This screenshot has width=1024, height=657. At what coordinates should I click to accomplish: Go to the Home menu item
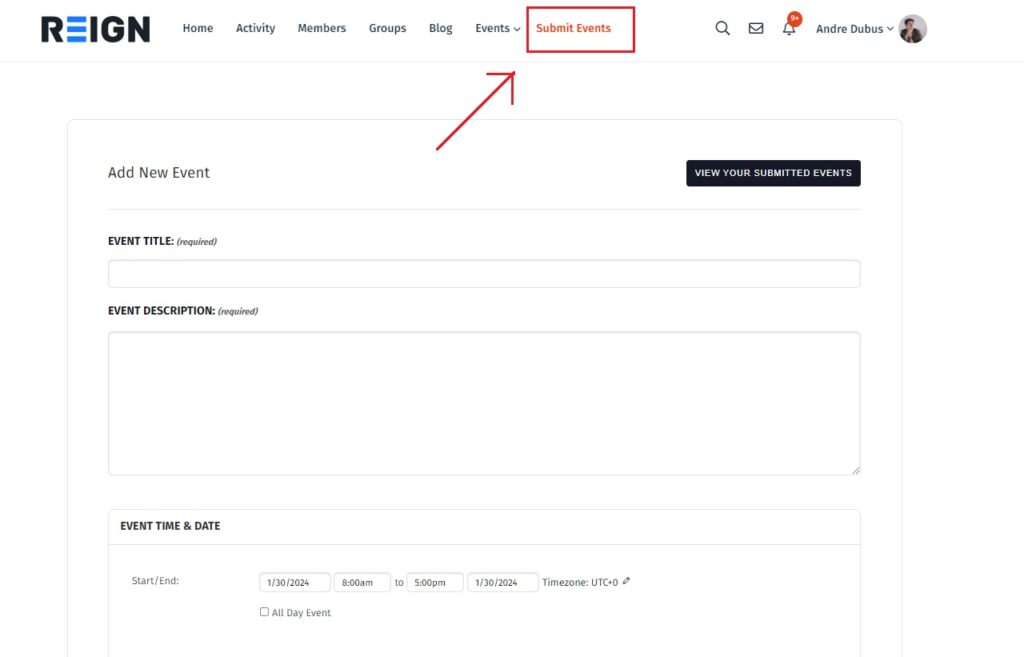(198, 28)
